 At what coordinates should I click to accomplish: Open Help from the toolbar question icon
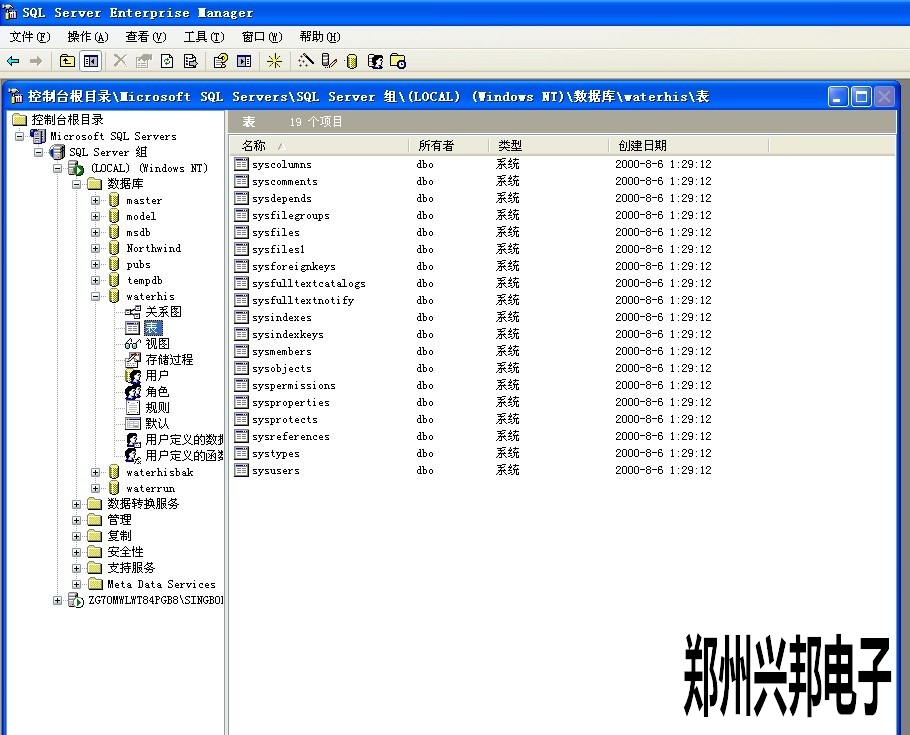[221, 61]
